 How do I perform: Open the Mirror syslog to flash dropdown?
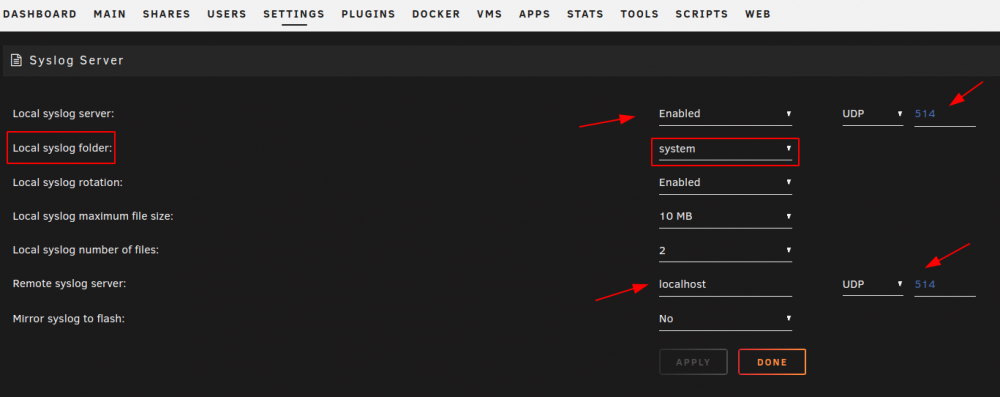click(725, 319)
